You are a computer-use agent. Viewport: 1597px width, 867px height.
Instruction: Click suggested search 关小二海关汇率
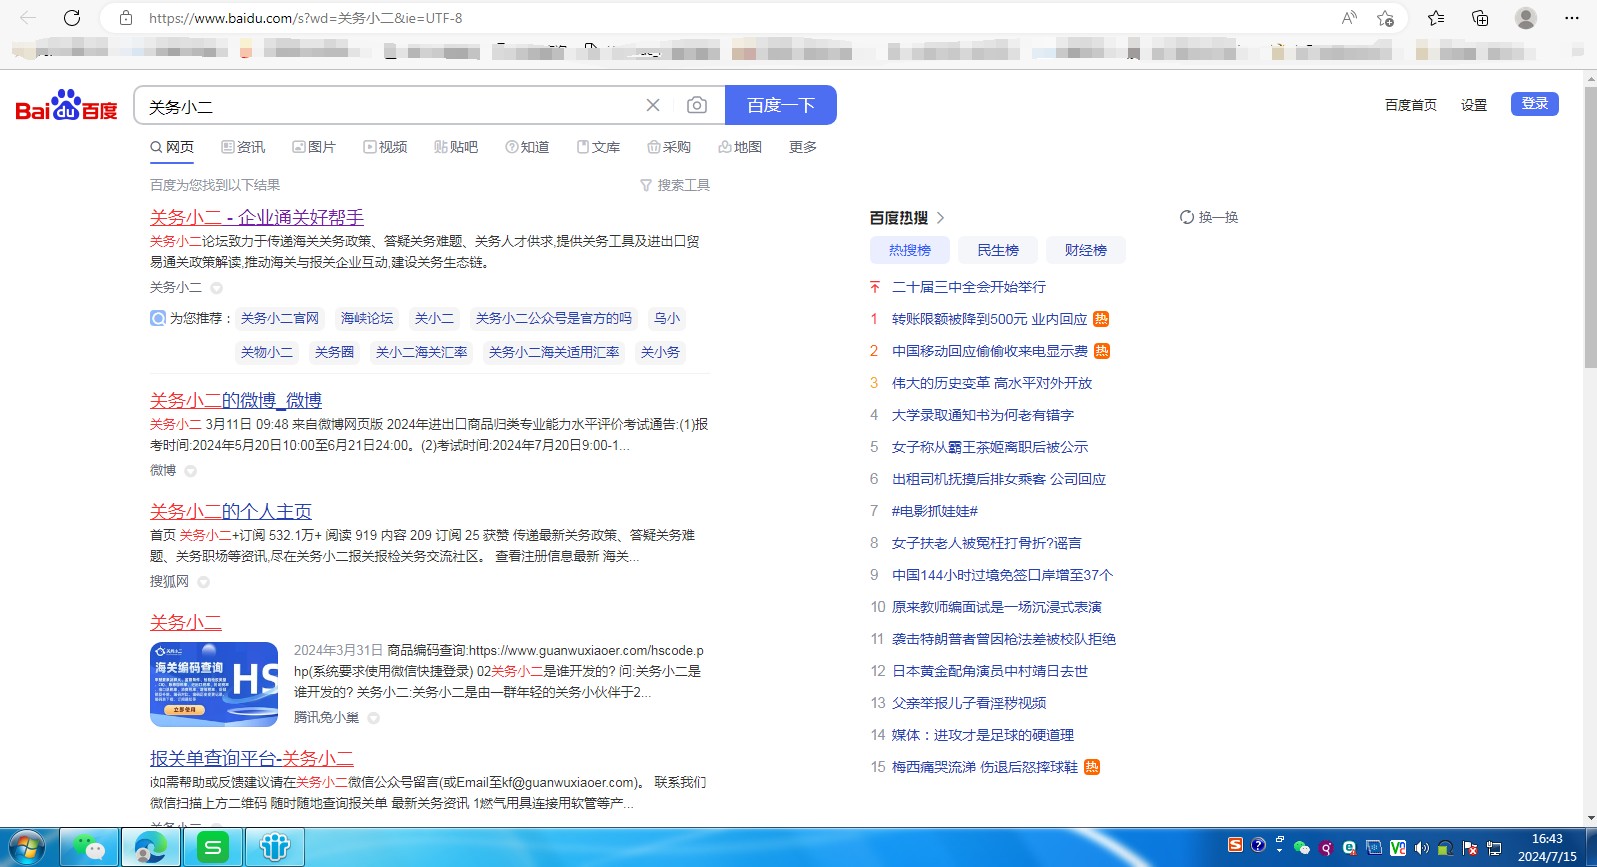tap(421, 352)
